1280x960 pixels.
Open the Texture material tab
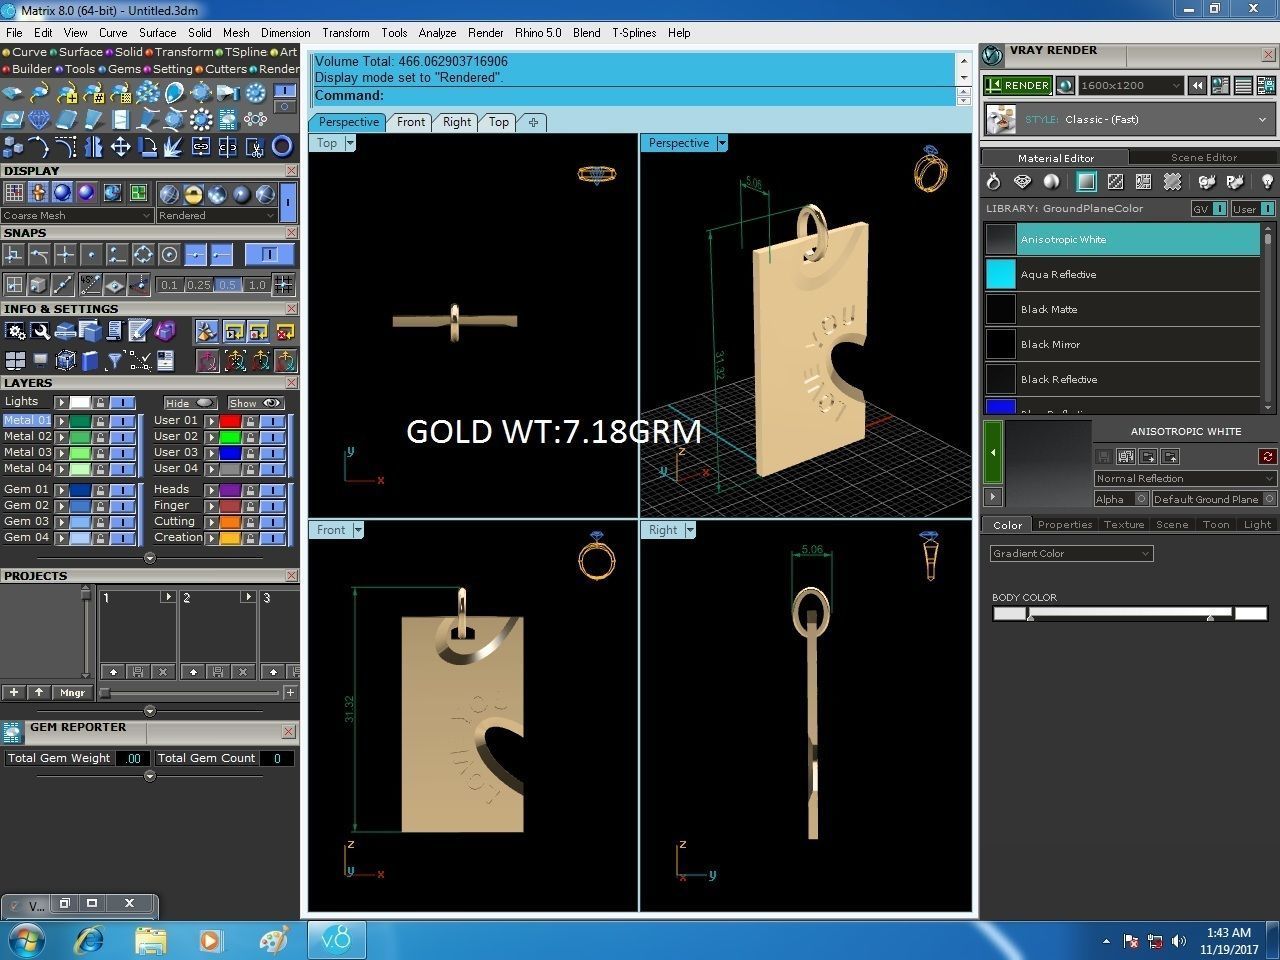pyautogui.click(x=1124, y=524)
